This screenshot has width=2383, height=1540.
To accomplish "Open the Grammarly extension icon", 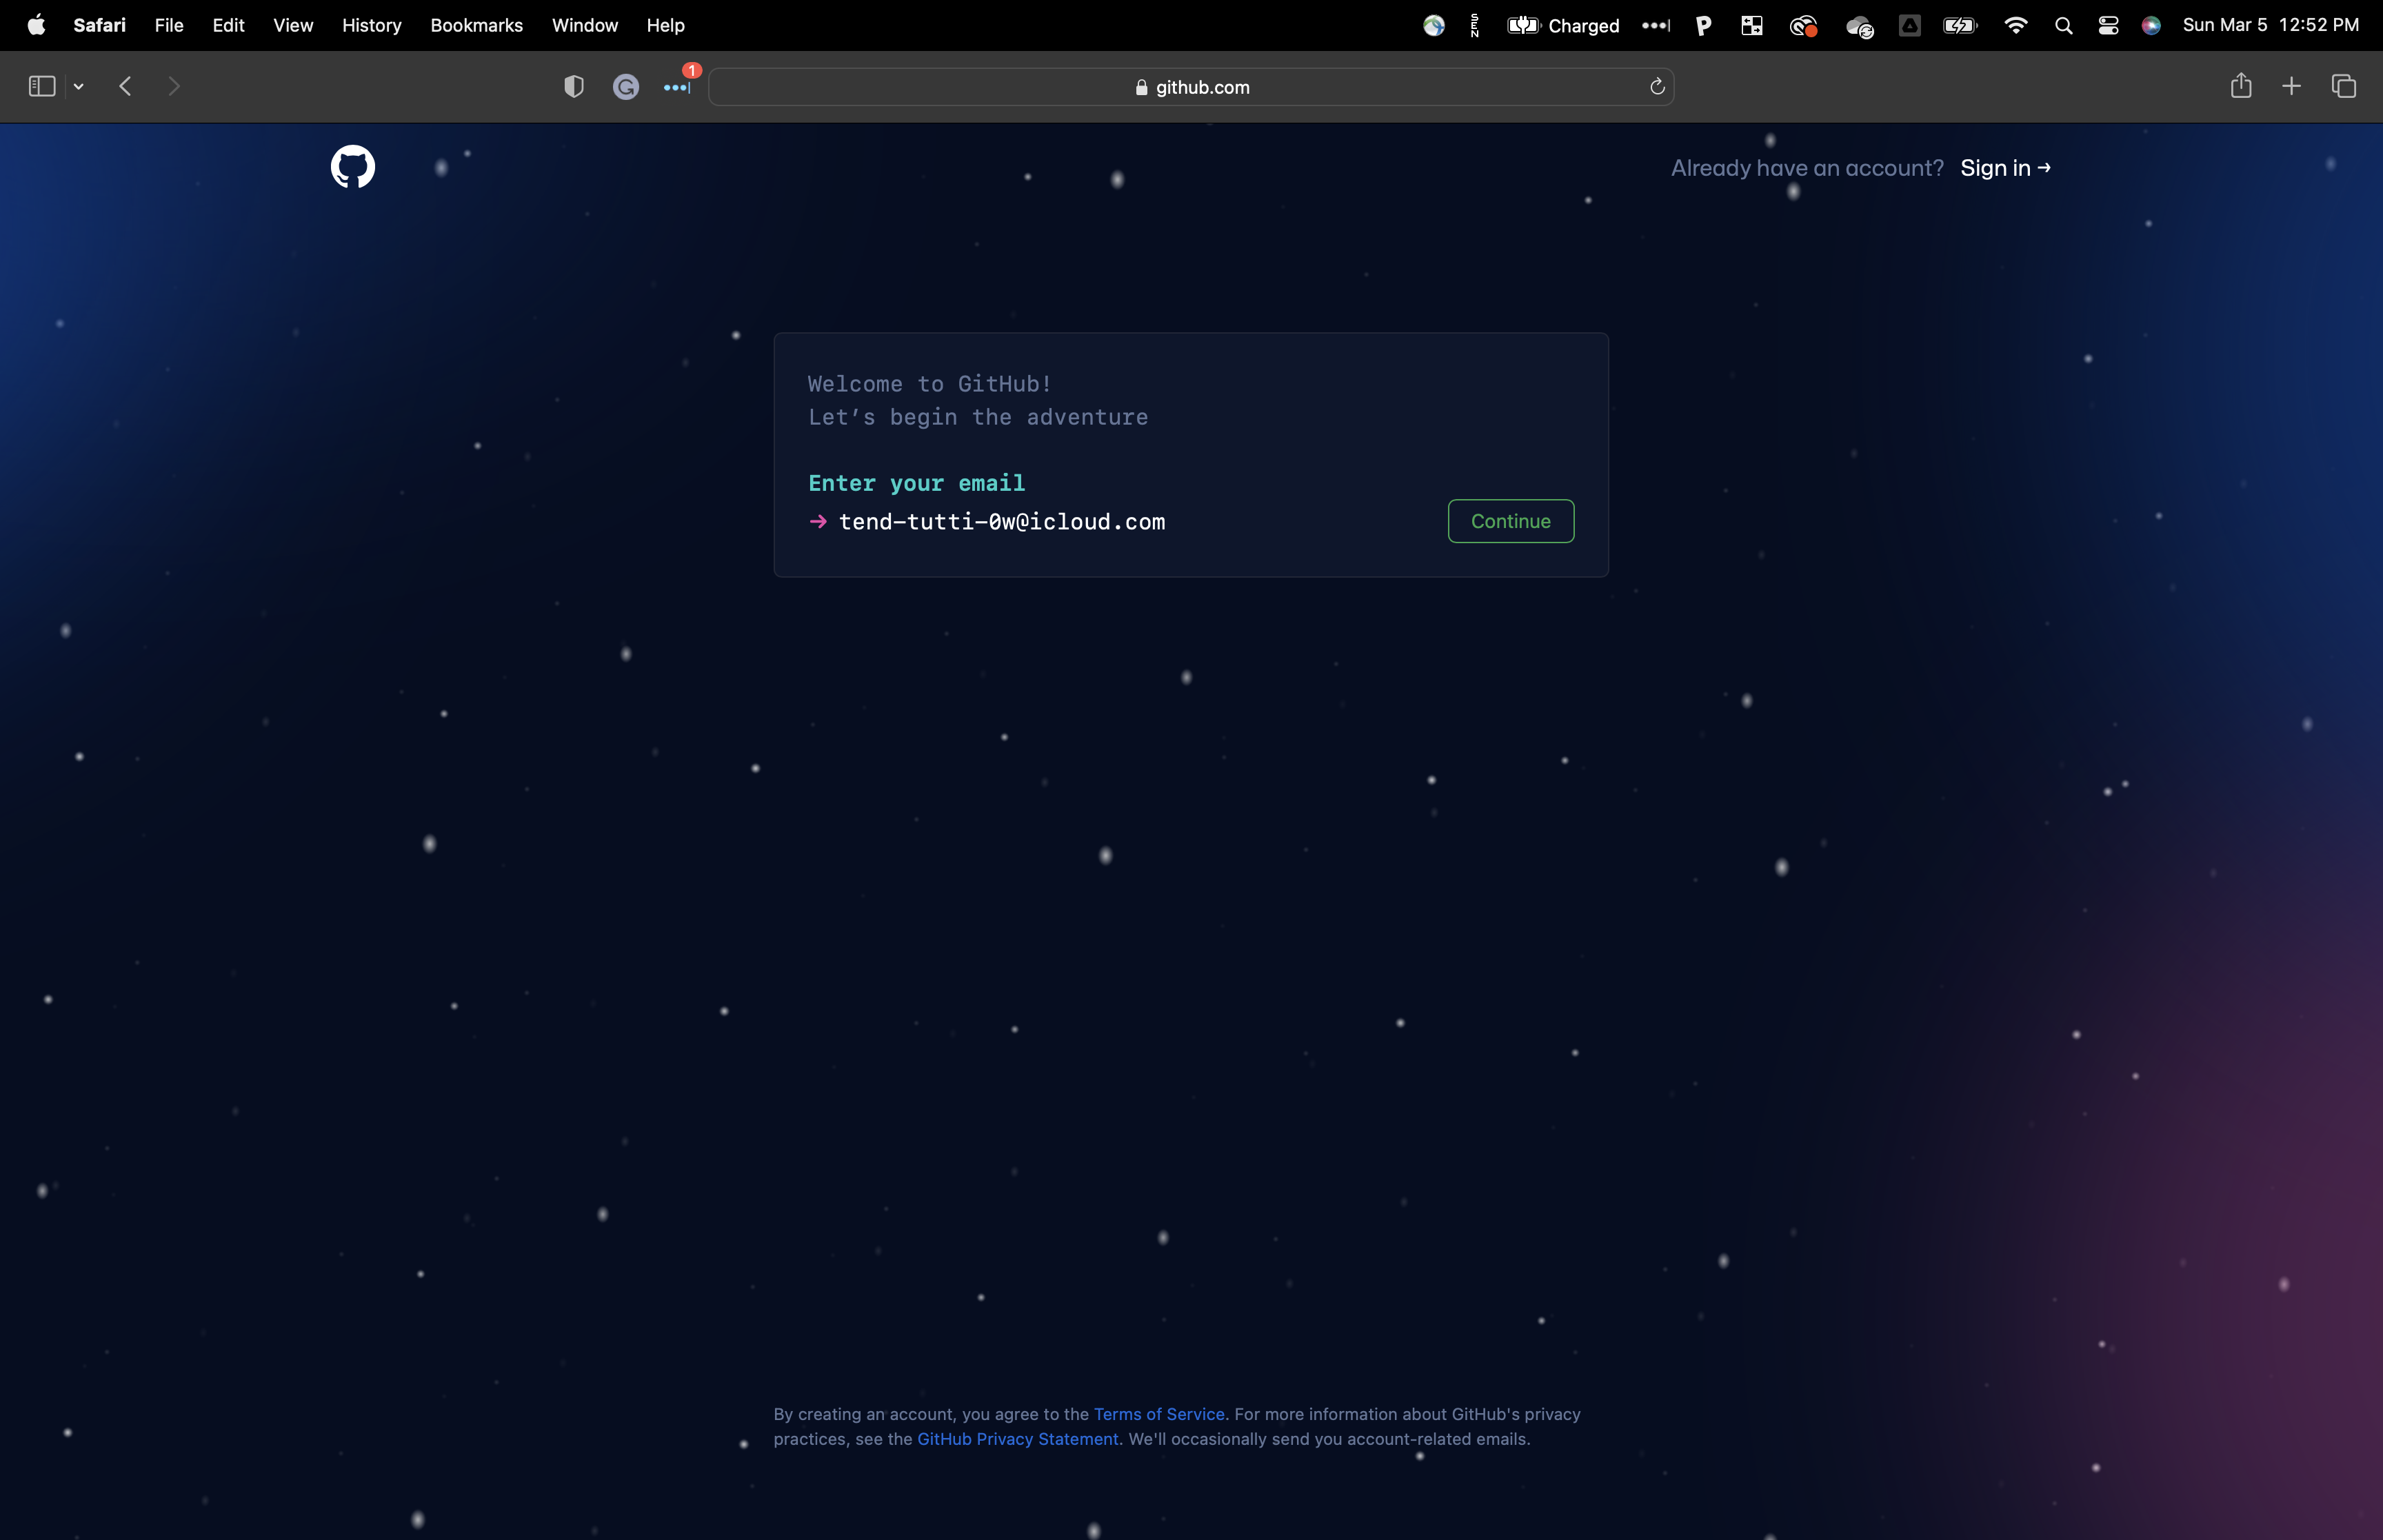I will [626, 88].
